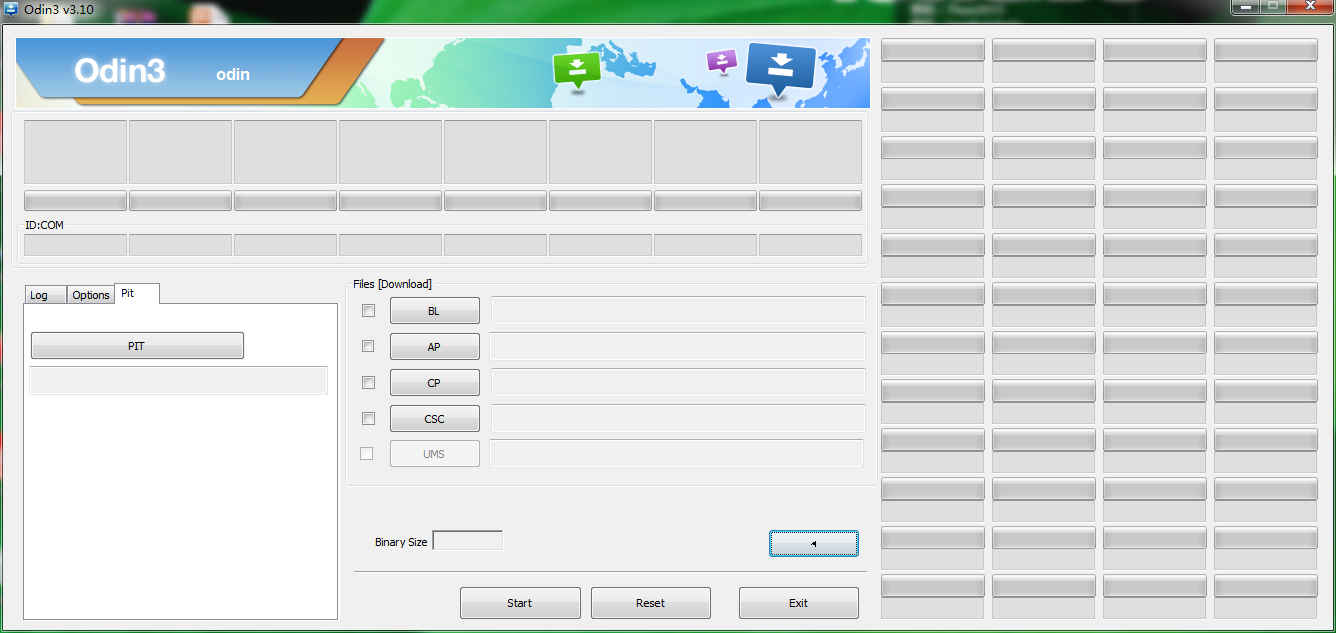The height and width of the screenshot is (633, 1336).
Task: Tick the AP file checkbox
Action: point(368,346)
